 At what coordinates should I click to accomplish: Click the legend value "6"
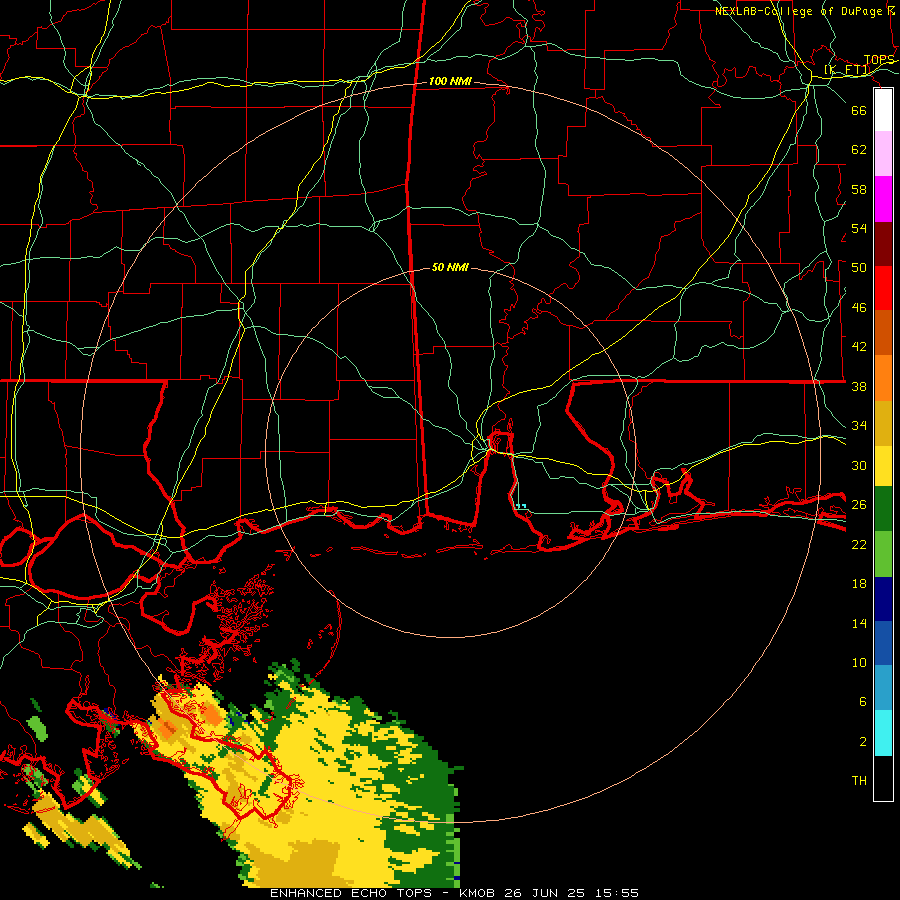click(x=863, y=702)
